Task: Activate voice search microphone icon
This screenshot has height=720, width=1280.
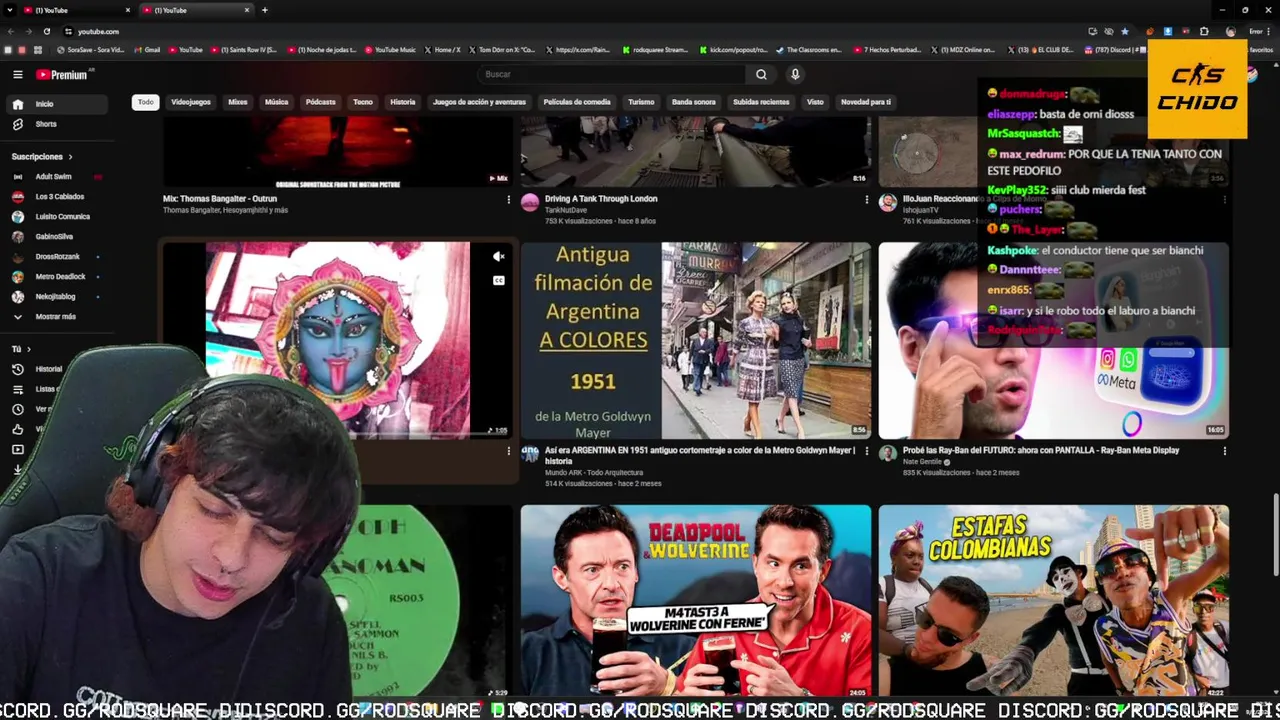Action: pos(795,74)
